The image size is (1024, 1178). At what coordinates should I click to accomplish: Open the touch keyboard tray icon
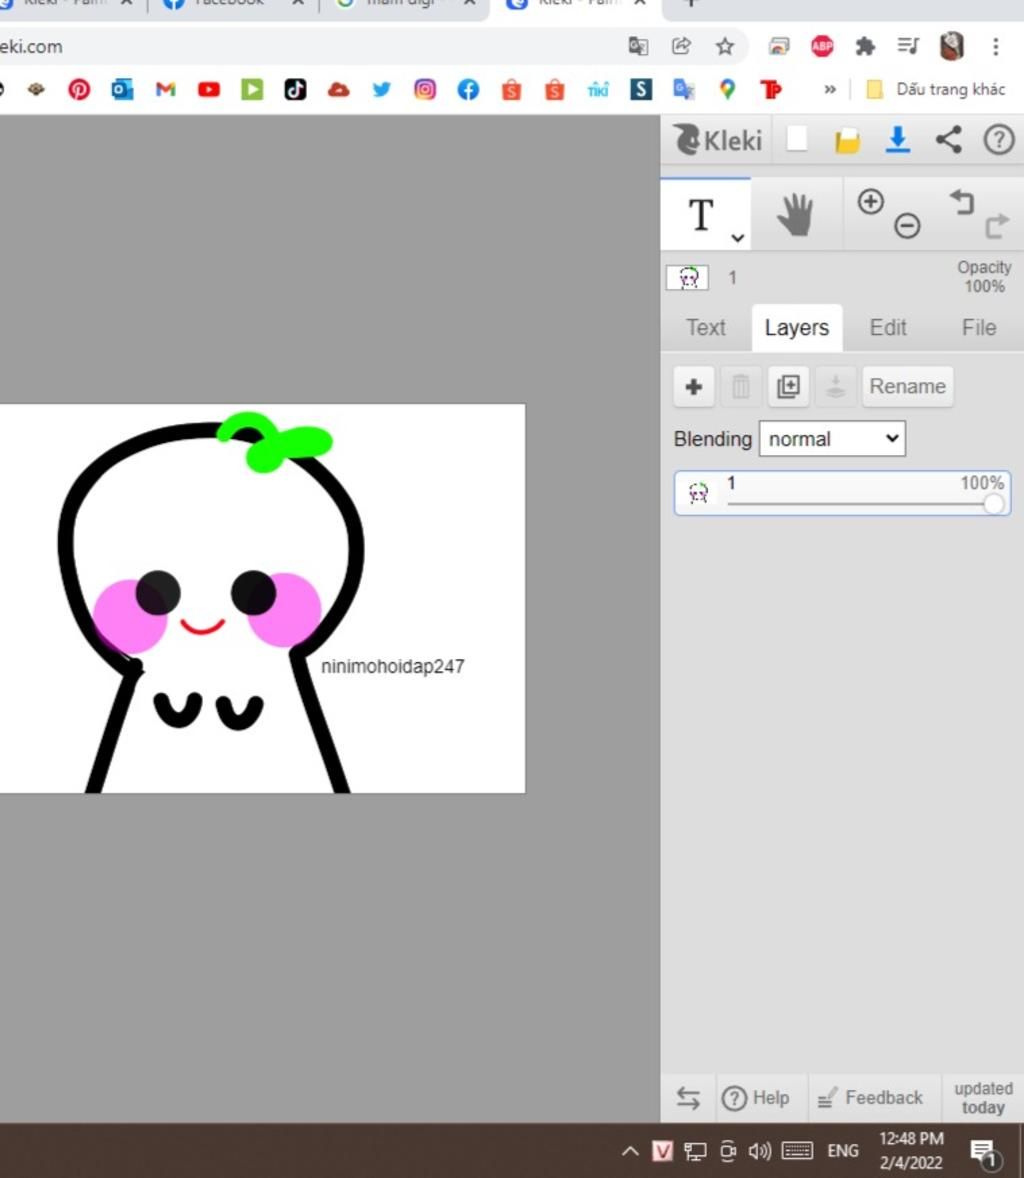click(x=797, y=1151)
